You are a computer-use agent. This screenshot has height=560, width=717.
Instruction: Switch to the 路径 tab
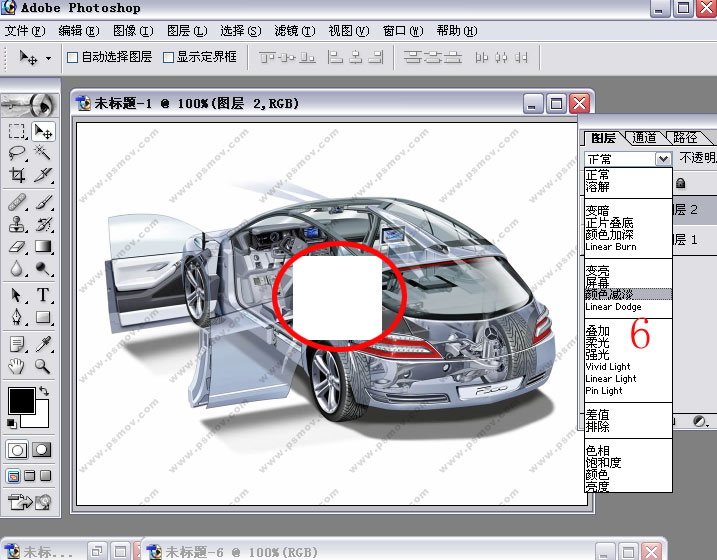[x=685, y=138]
